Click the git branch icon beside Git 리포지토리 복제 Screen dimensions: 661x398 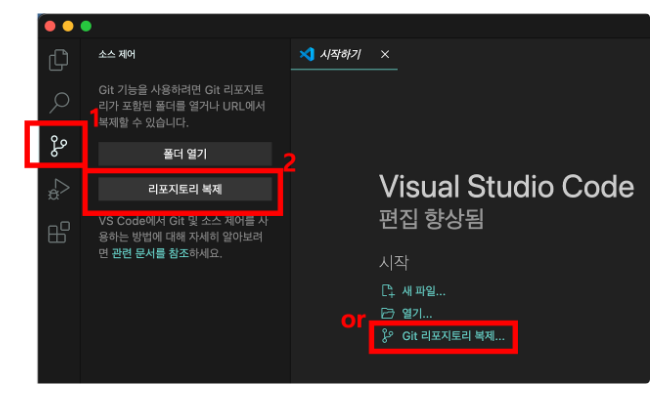pyautogui.click(x=387, y=336)
